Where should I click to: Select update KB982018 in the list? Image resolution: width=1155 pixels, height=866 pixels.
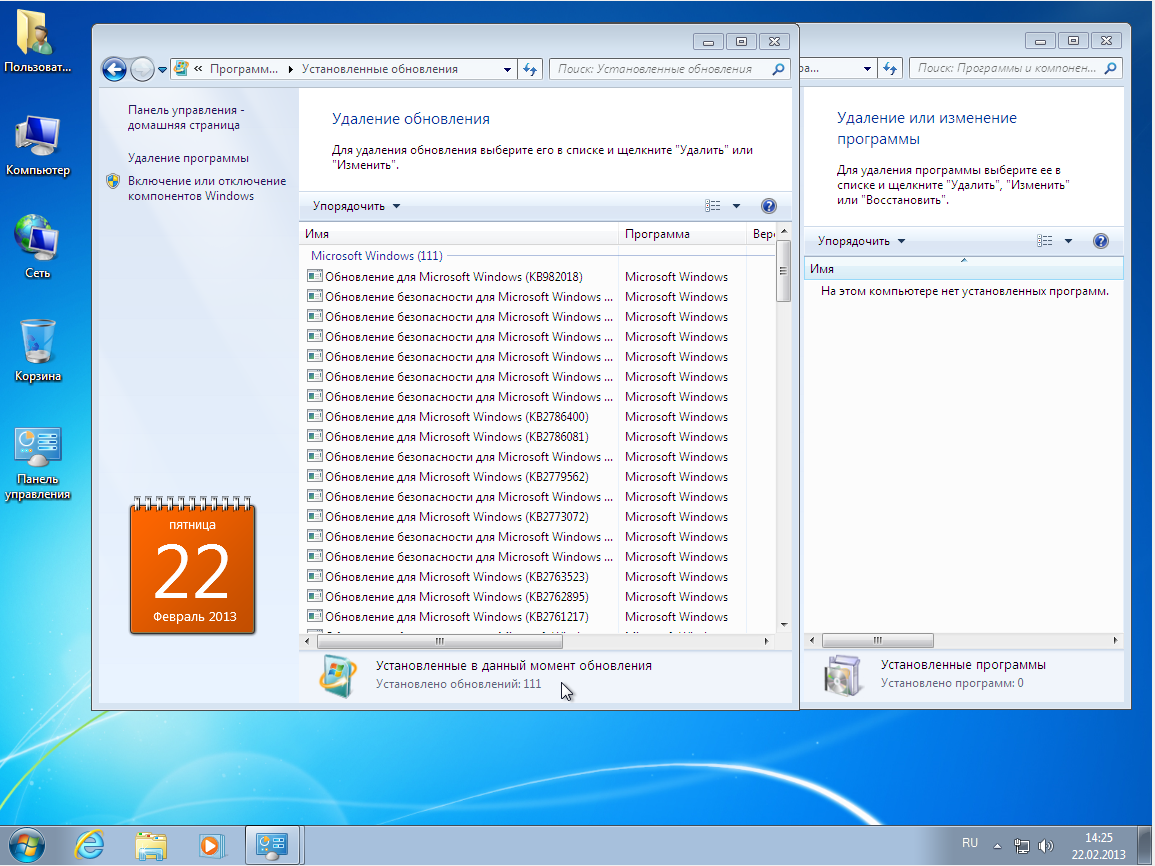coord(453,277)
